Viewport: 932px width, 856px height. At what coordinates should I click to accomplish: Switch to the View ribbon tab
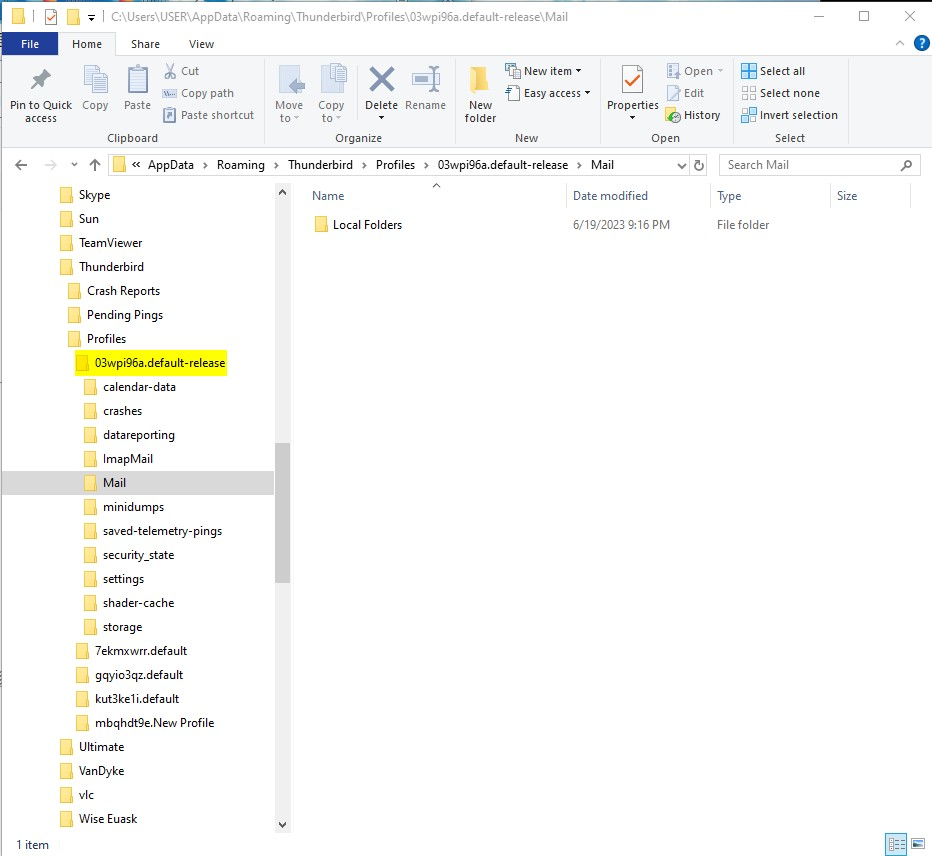[x=201, y=44]
